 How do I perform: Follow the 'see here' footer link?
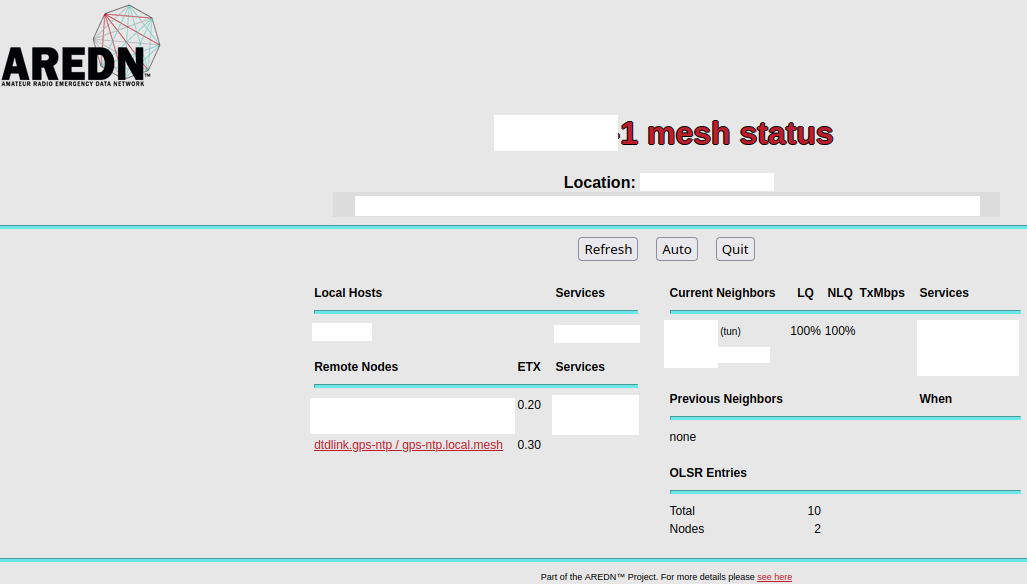(x=774, y=577)
